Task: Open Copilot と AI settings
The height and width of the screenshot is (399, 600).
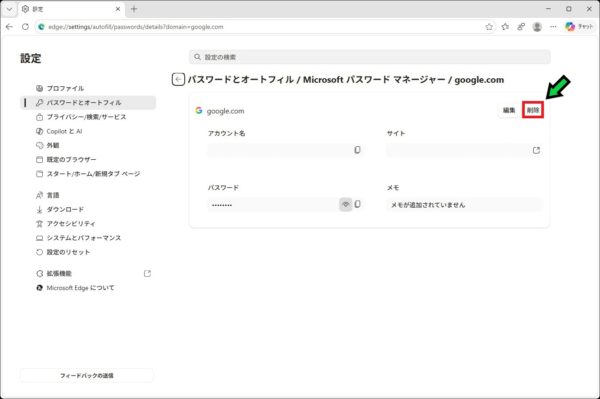Action: tap(88, 131)
